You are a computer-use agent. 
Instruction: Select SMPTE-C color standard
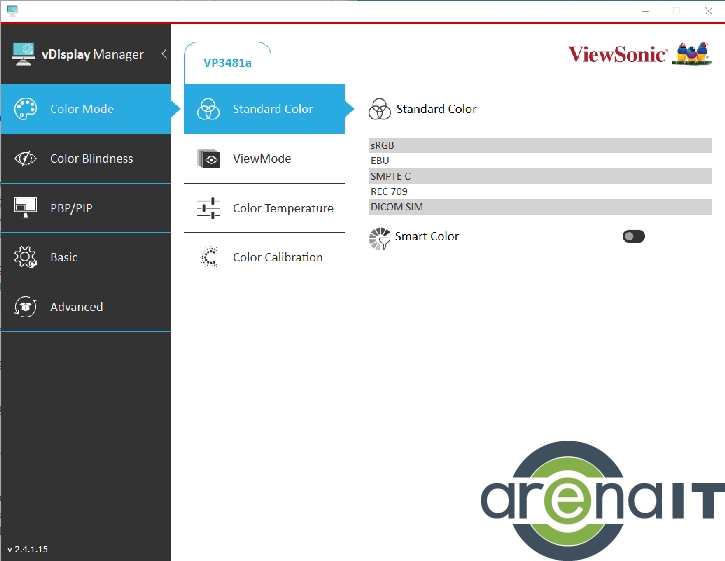pyautogui.click(x=540, y=176)
